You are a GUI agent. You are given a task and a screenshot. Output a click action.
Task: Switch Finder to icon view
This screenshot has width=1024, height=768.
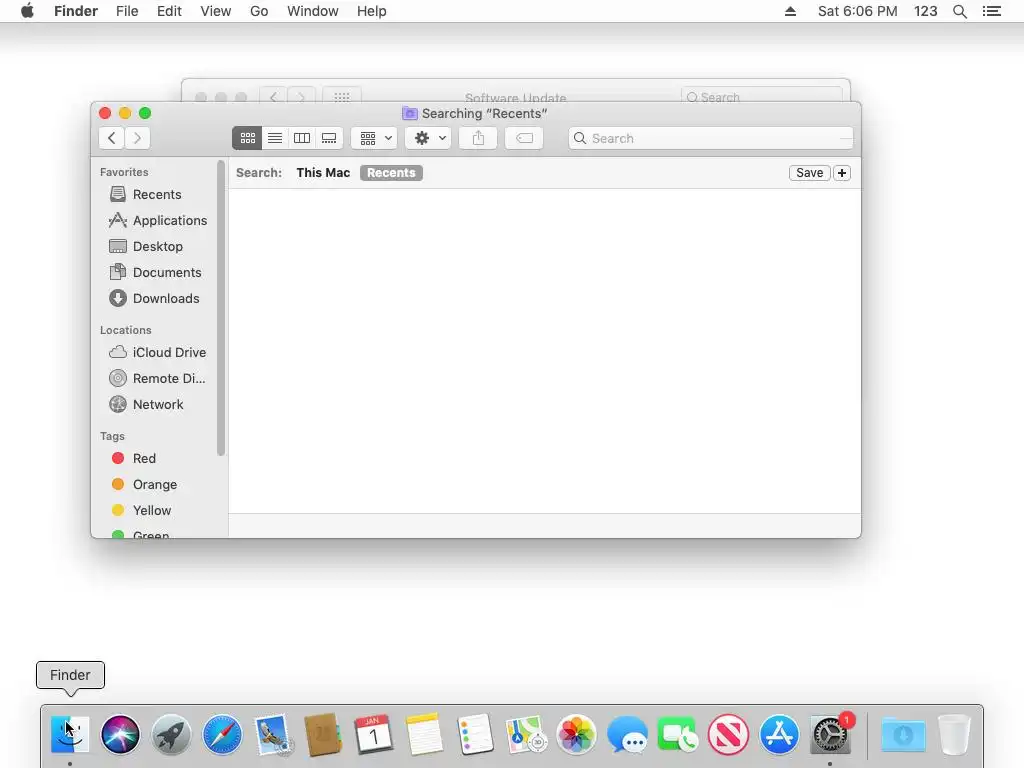[x=248, y=138]
